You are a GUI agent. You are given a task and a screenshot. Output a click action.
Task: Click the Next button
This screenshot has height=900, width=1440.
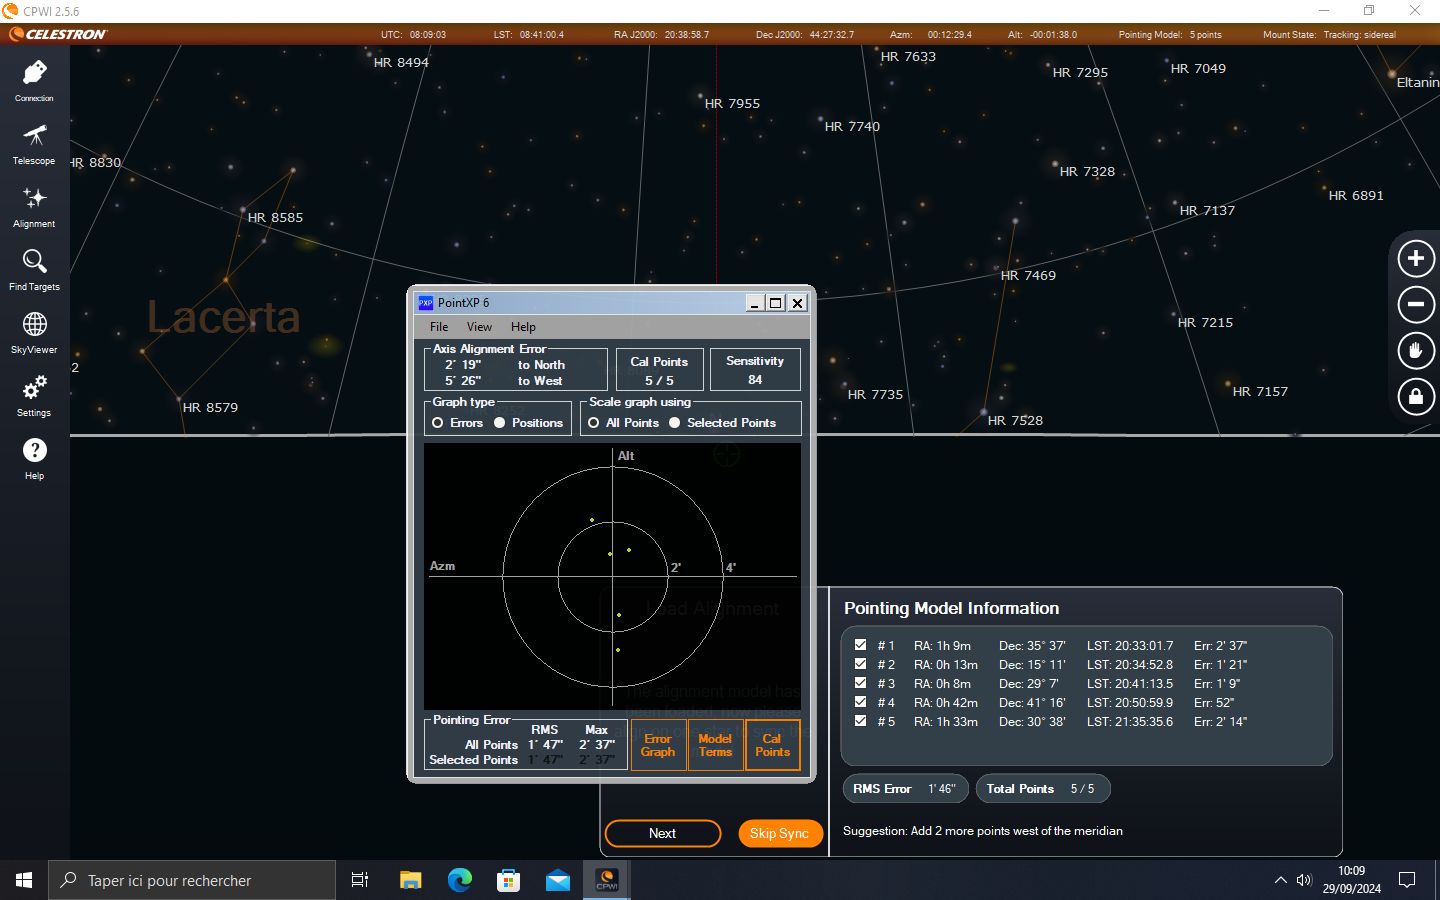pos(662,833)
